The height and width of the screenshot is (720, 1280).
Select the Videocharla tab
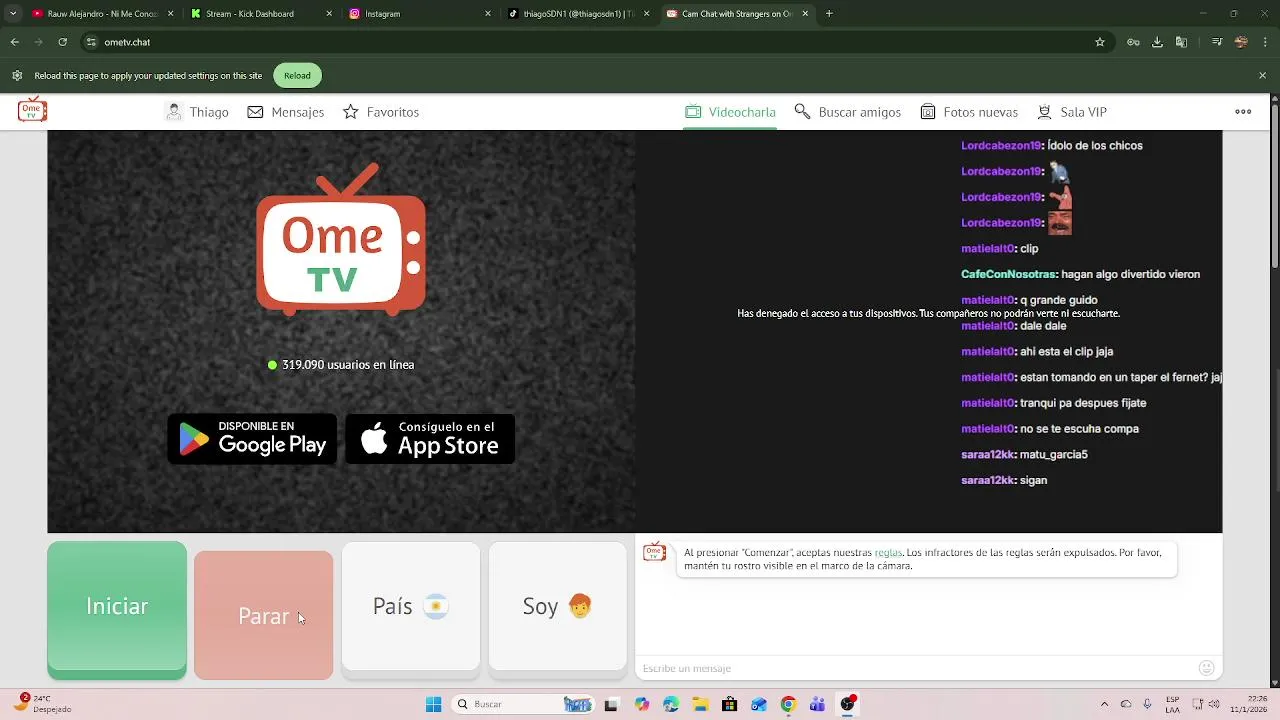(x=730, y=112)
